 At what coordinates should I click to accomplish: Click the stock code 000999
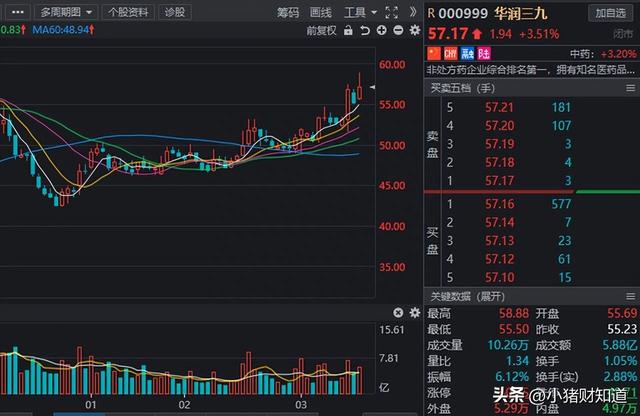click(x=463, y=13)
